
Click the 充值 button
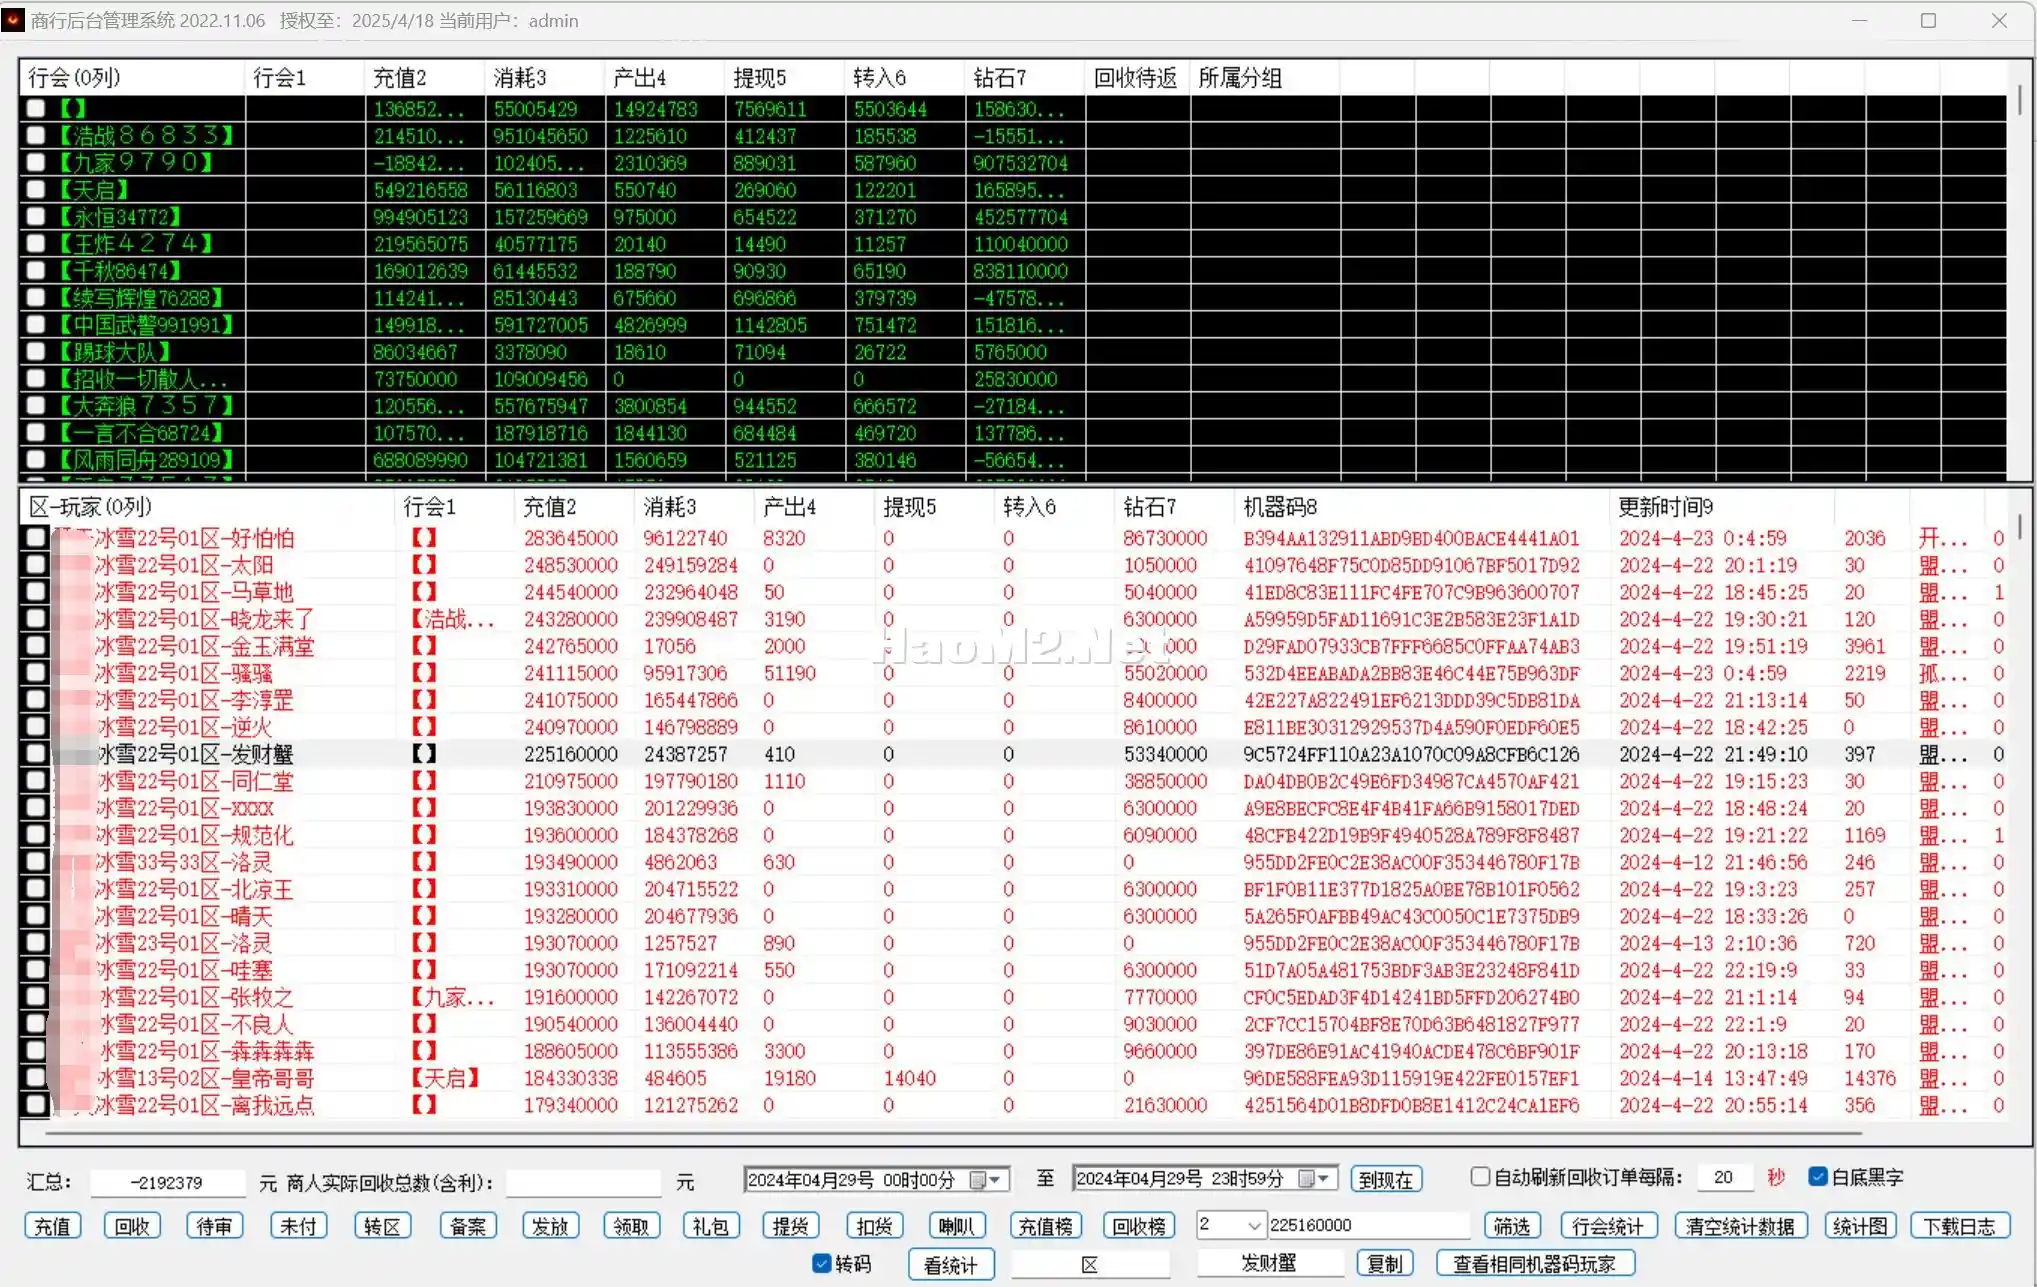tap(52, 1226)
